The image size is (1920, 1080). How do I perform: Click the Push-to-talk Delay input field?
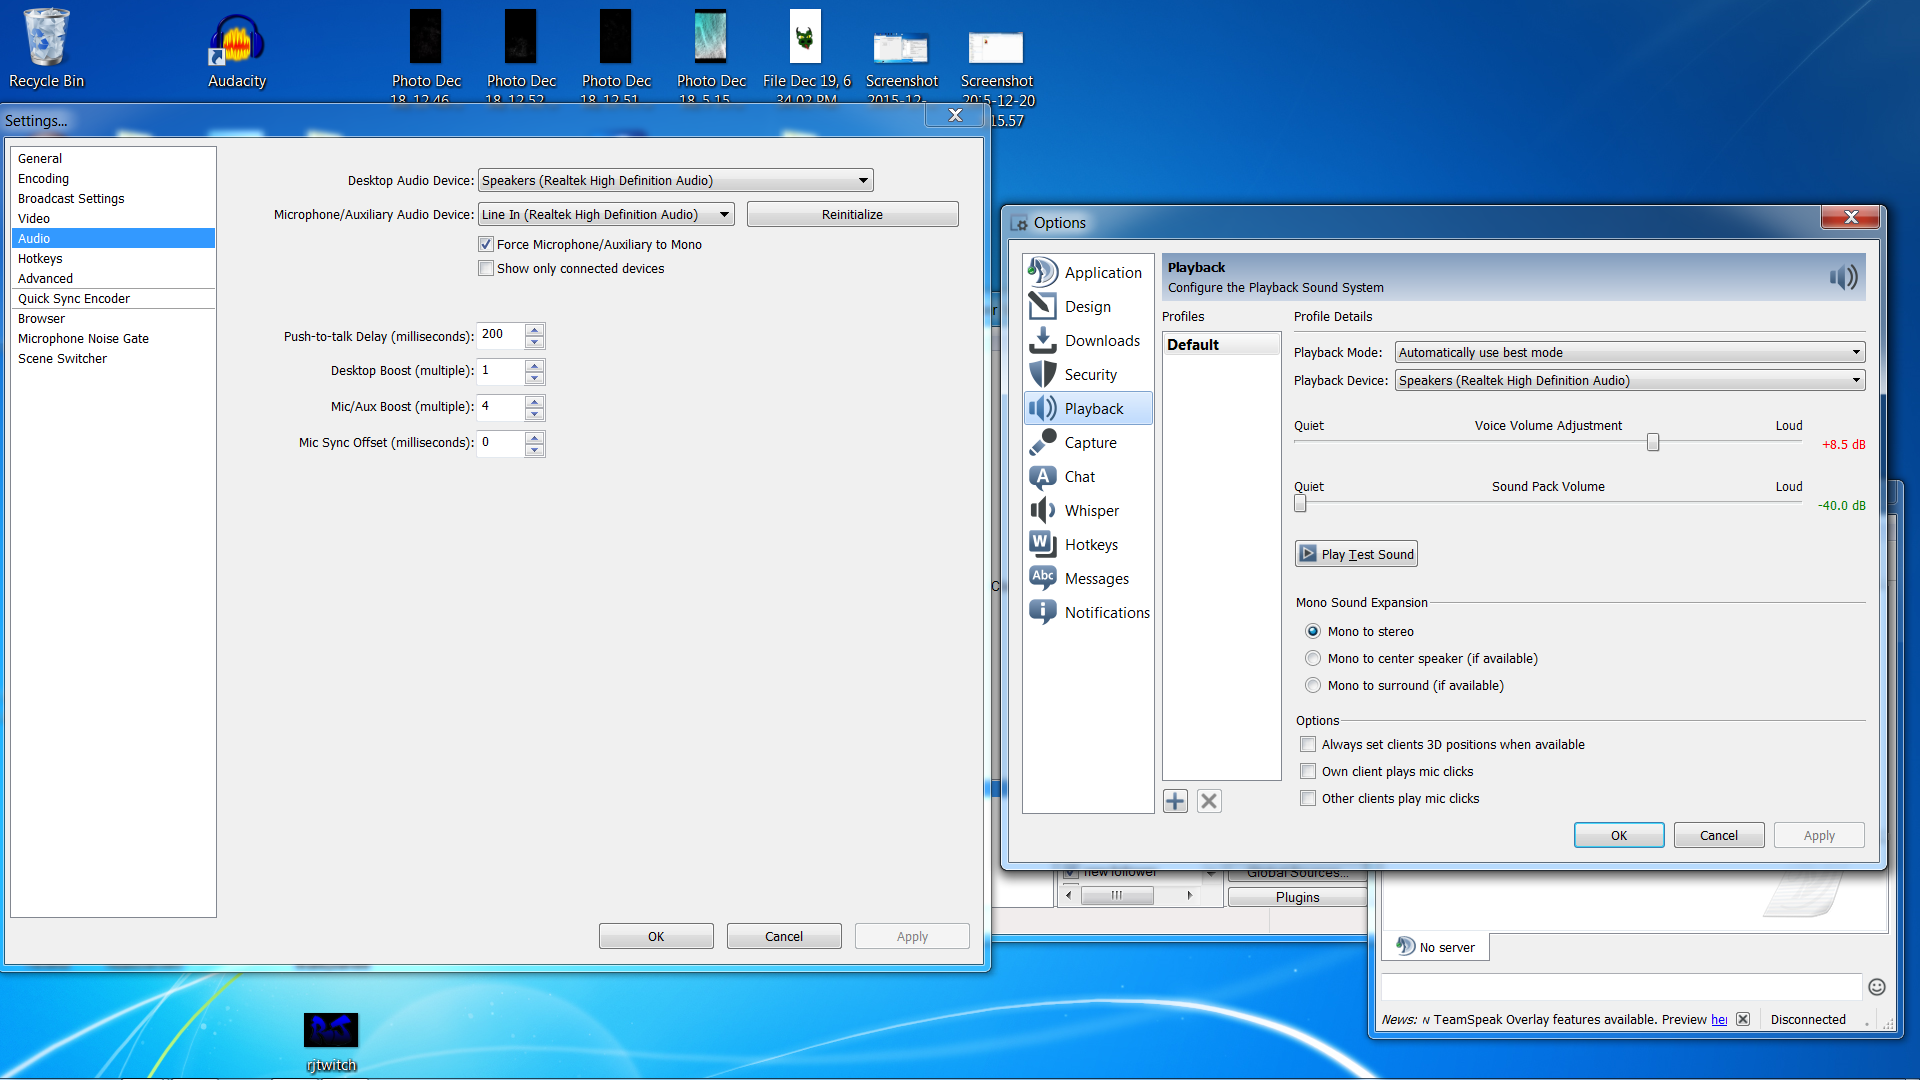coord(501,336)
